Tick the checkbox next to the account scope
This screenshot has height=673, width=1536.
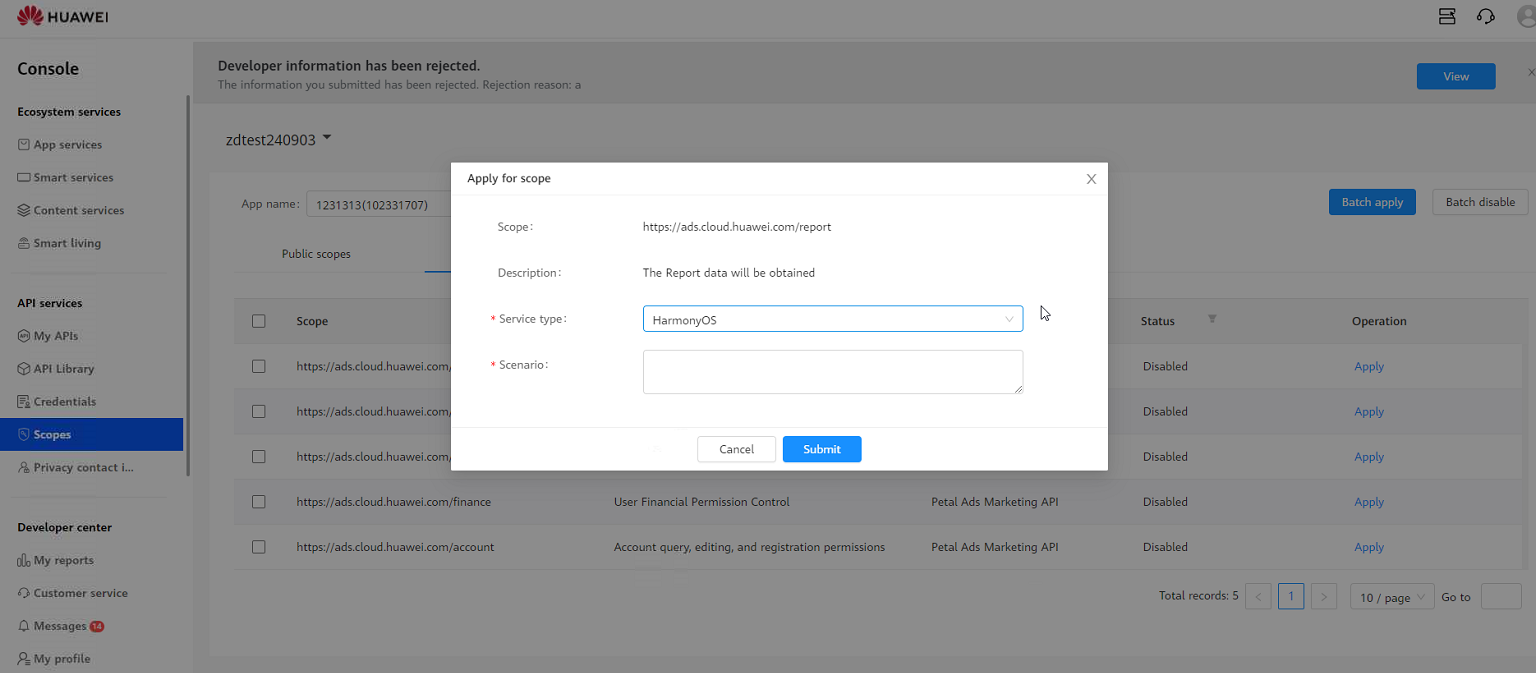(x=259, y=547)
